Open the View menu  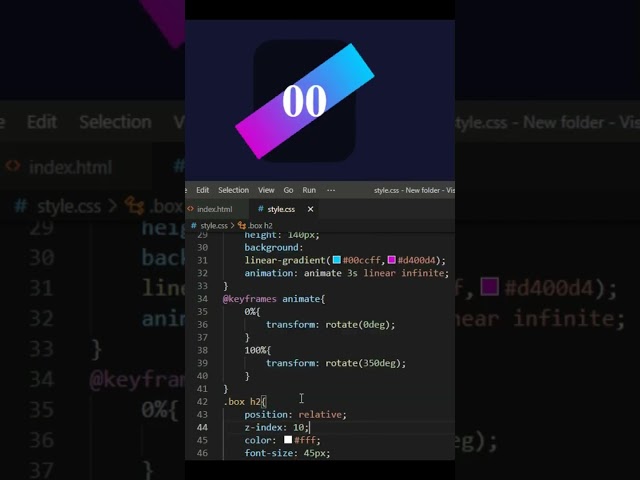[266, 190]
